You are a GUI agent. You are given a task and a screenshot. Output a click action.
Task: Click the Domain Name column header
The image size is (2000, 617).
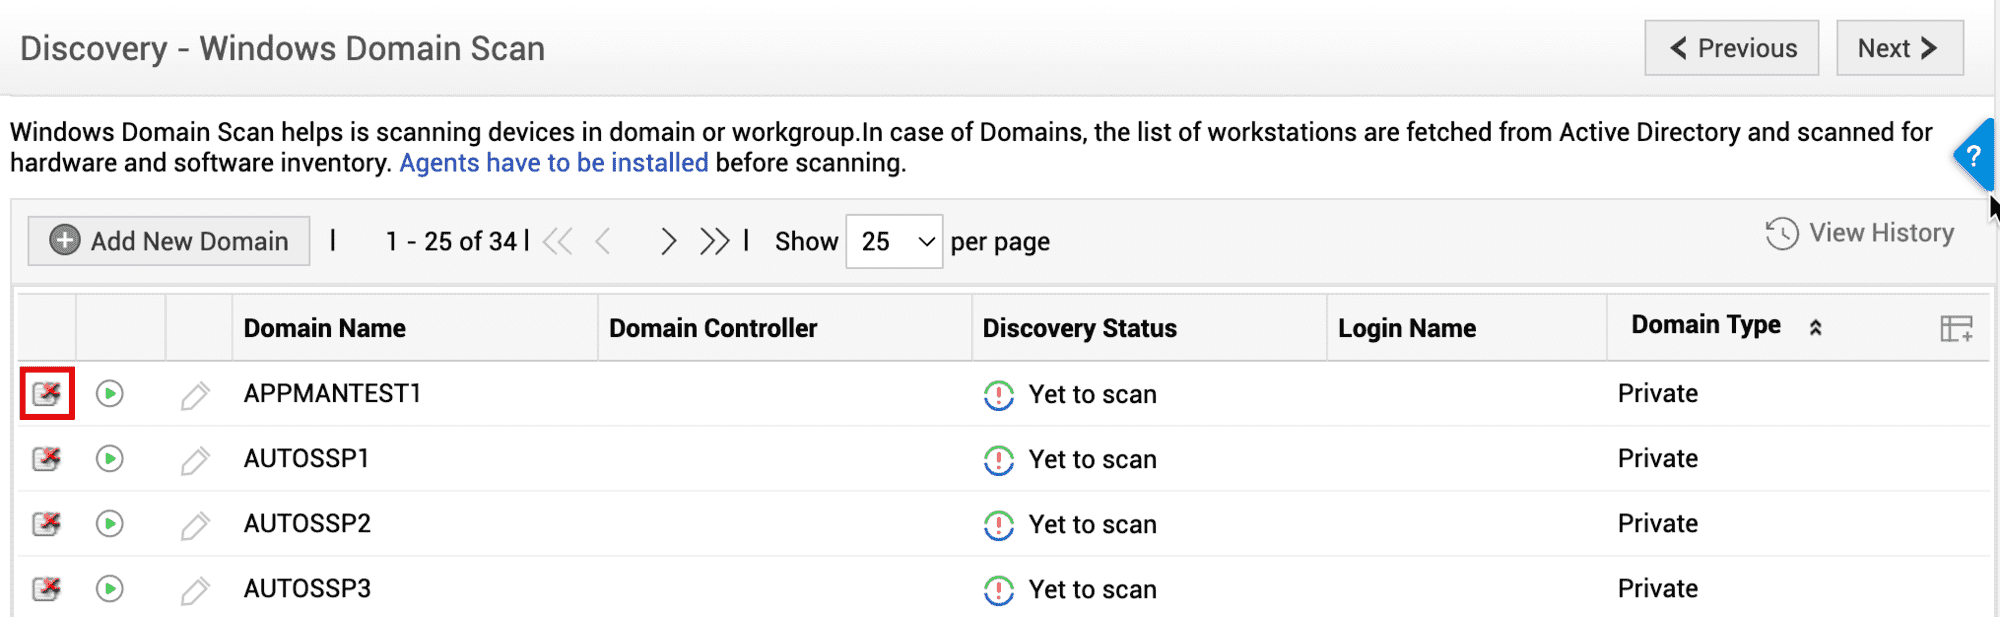coord(324,328)
